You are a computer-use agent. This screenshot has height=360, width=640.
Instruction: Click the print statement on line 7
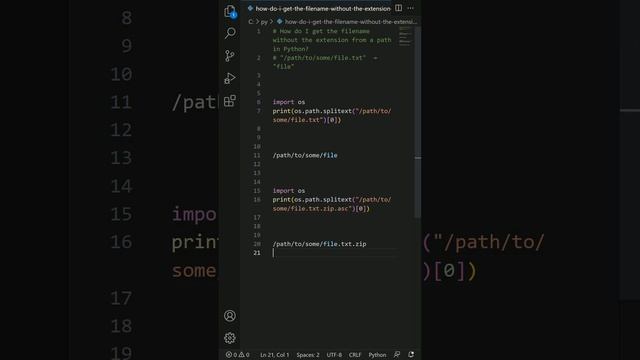coord(332,115)
